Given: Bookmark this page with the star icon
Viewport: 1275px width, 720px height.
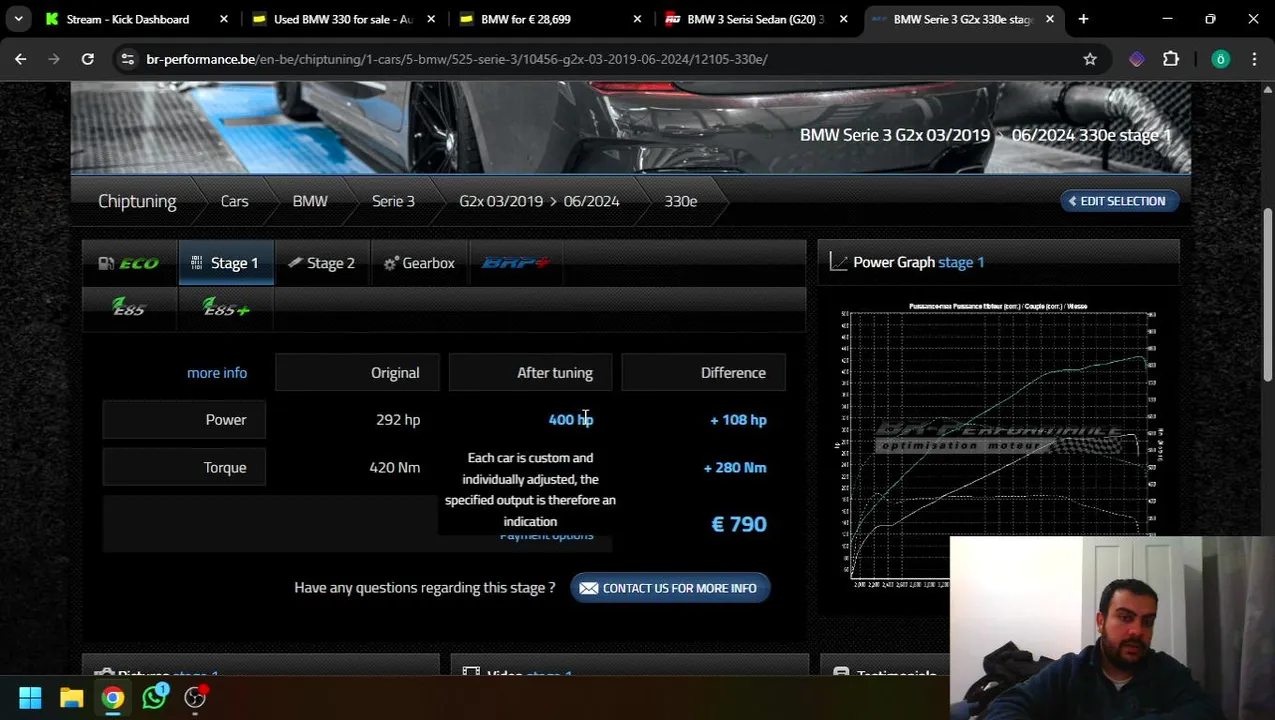Looking at the screenshot, I should [x=1090, y=59].
